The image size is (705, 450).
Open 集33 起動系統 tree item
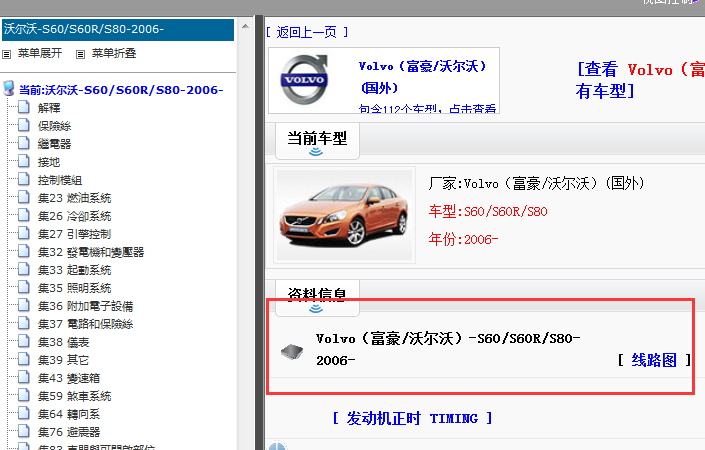75,270
